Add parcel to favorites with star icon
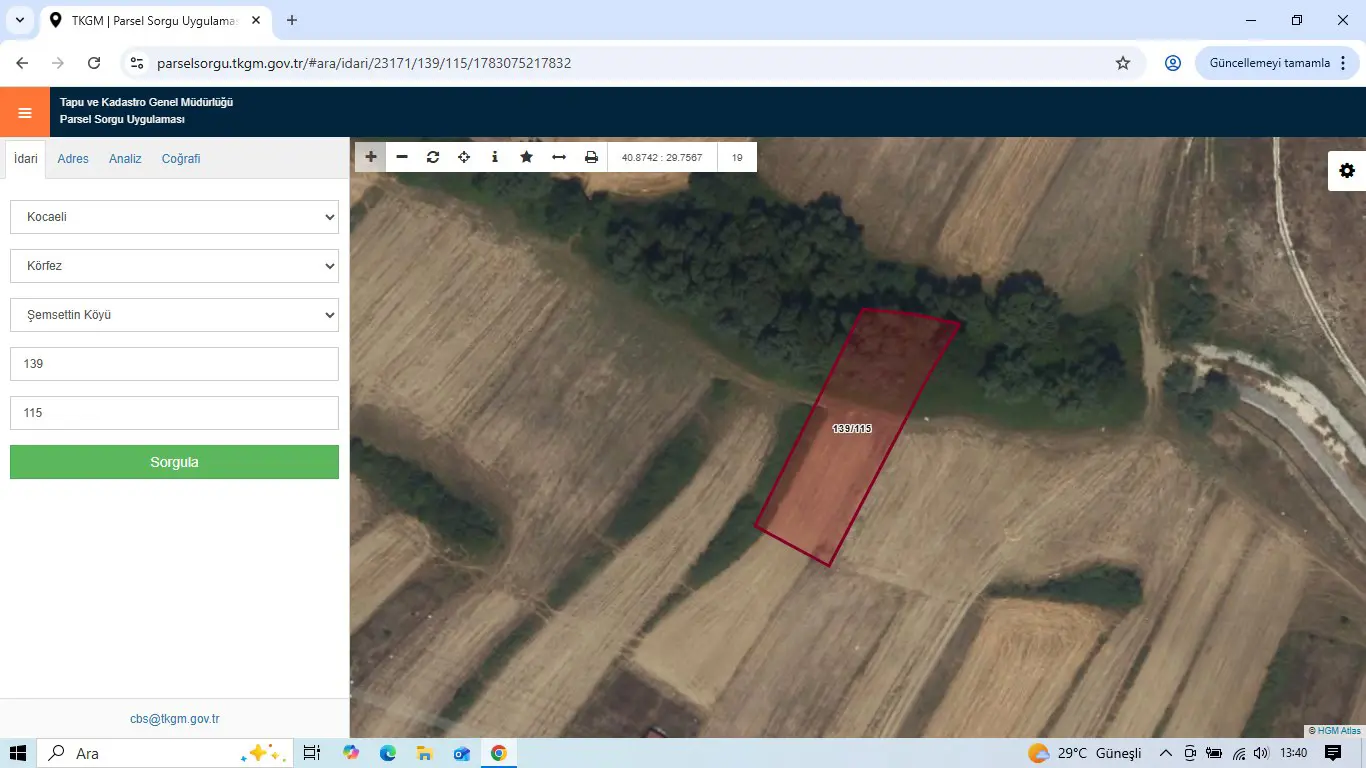1366x768 pixels. (x=526, y=157)
